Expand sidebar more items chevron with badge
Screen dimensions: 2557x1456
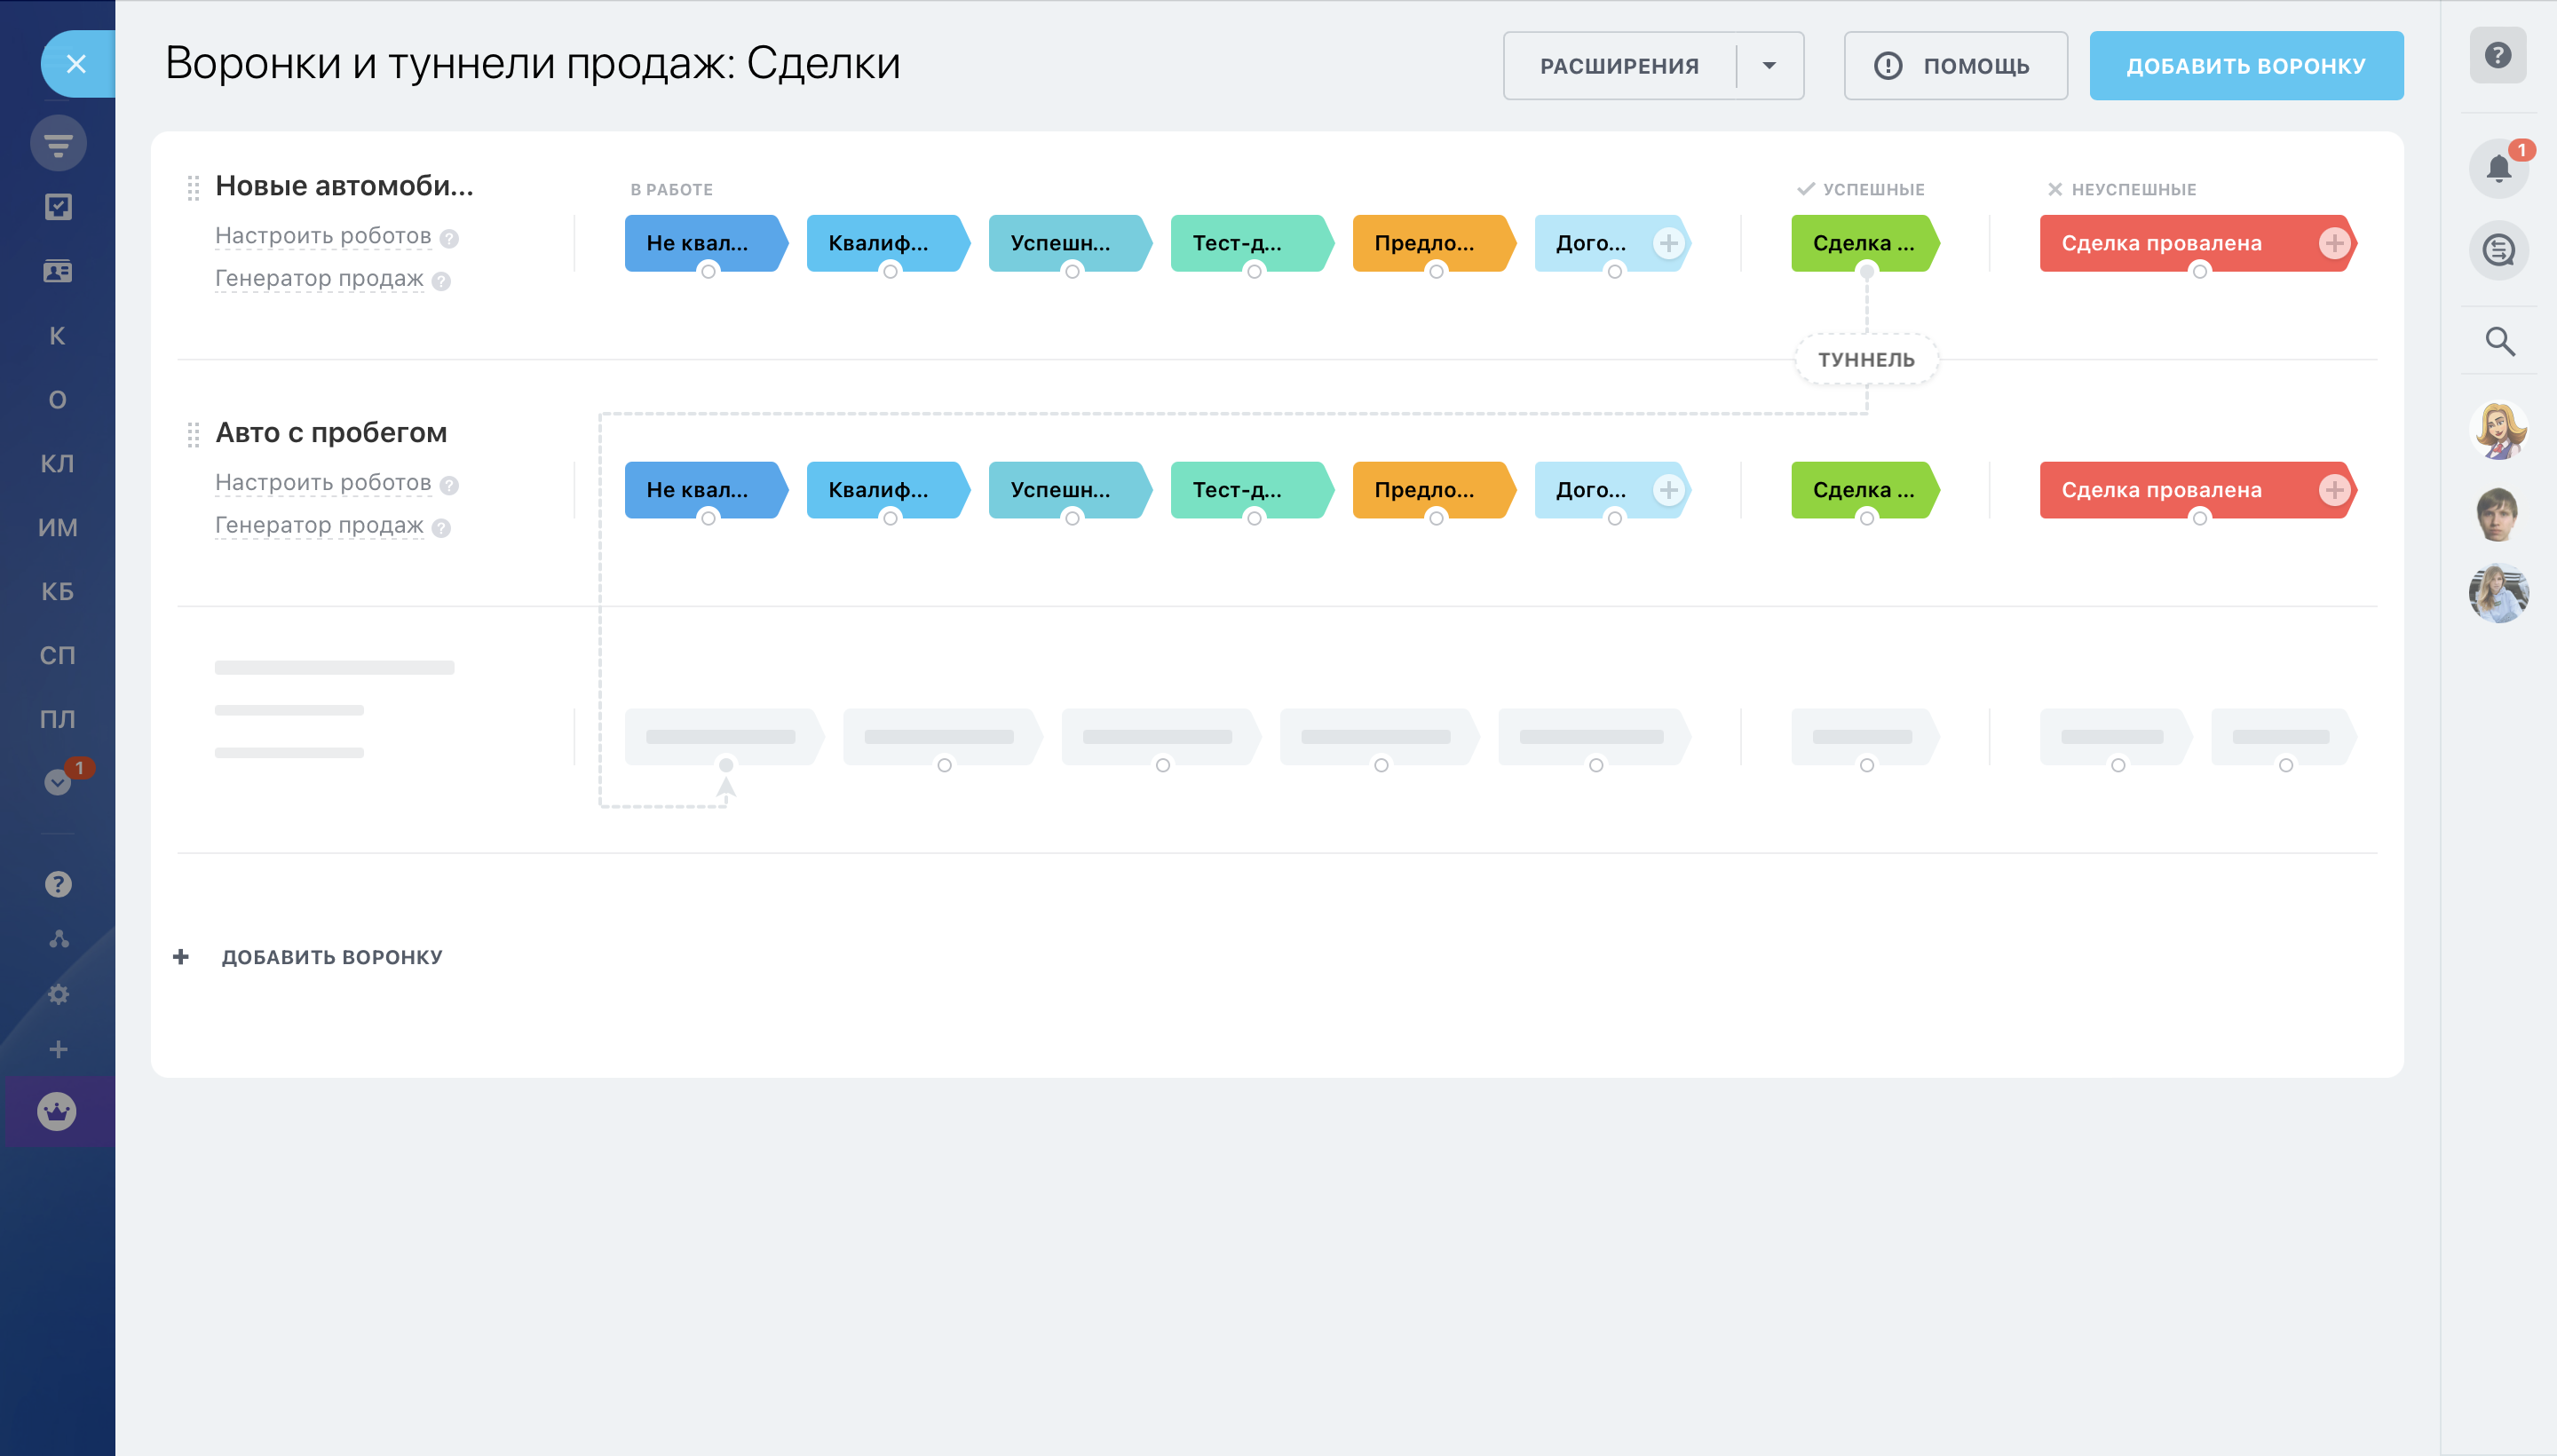58,782
